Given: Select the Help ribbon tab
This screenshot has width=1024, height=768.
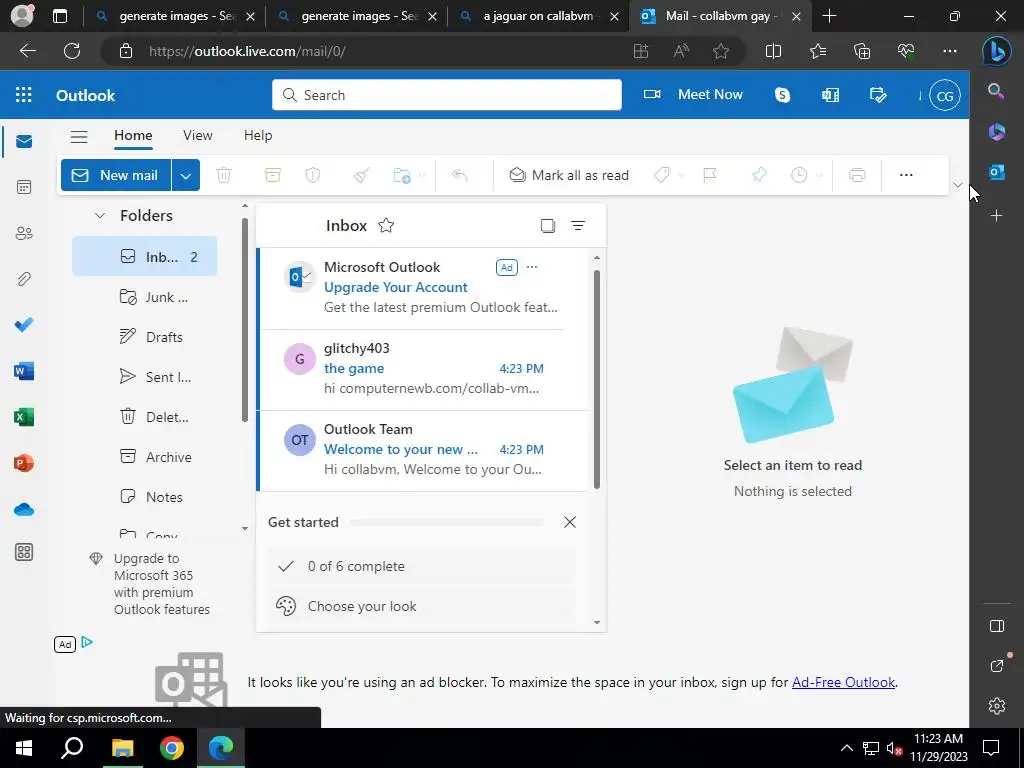Looking at the screenshot, I should coord(258,135).
